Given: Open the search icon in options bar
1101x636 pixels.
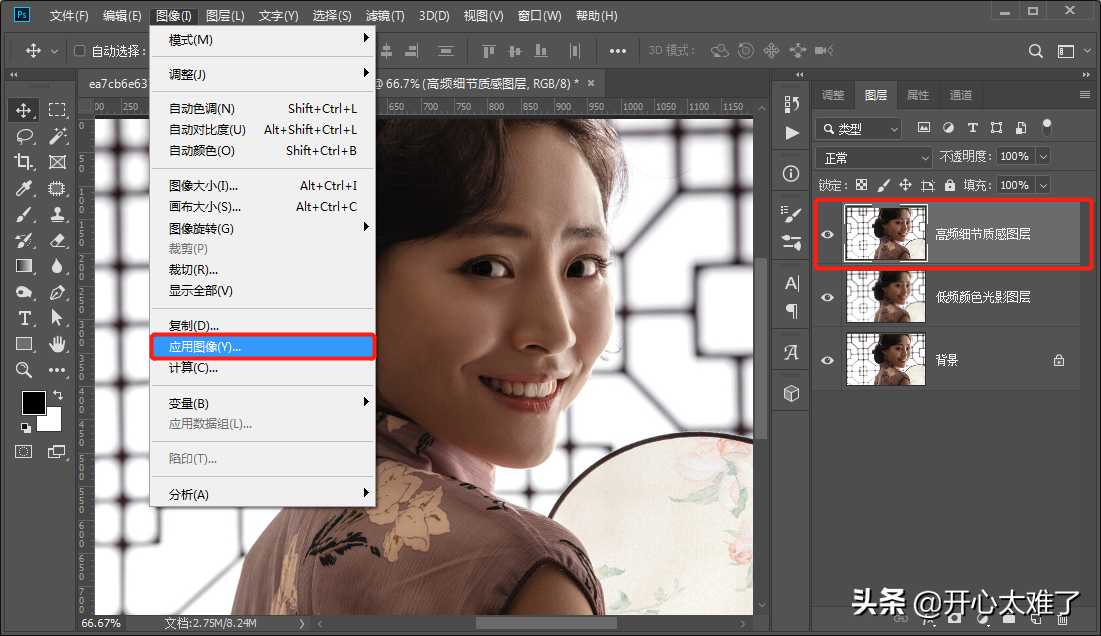Looking at the screenshot, I should [x=1035, y=51].
